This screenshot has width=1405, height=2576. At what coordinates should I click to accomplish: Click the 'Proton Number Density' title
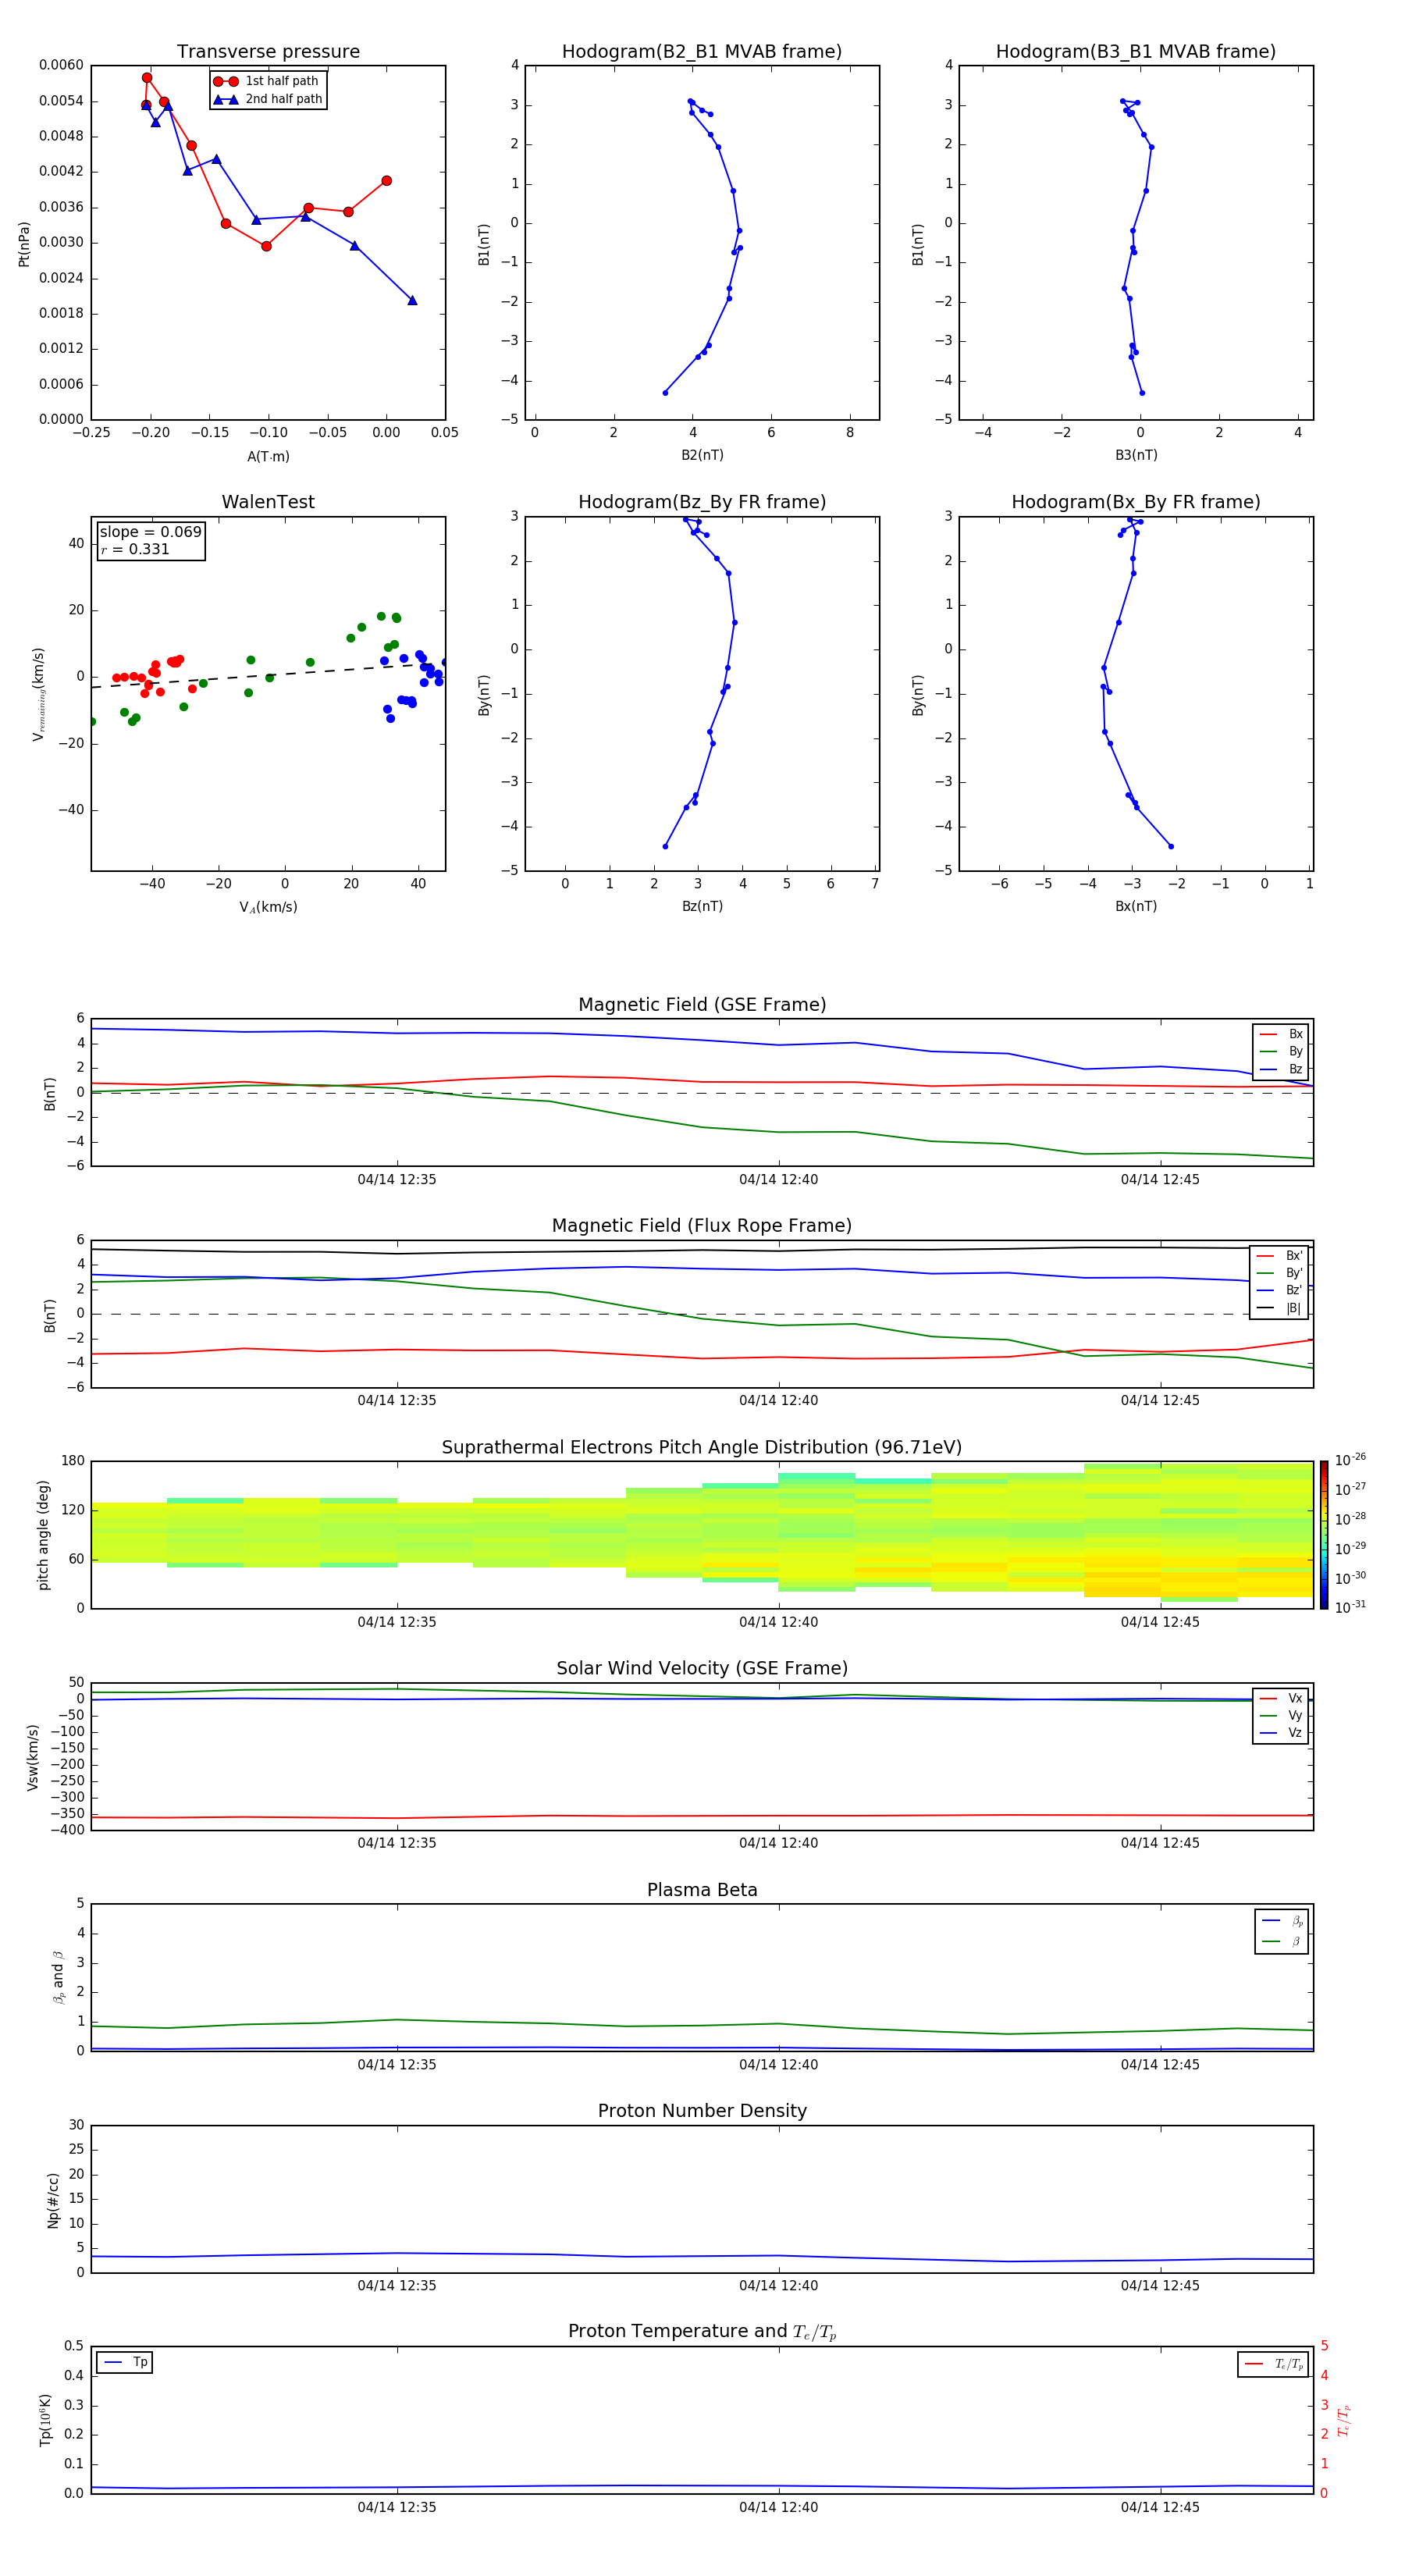point(702,2111)
